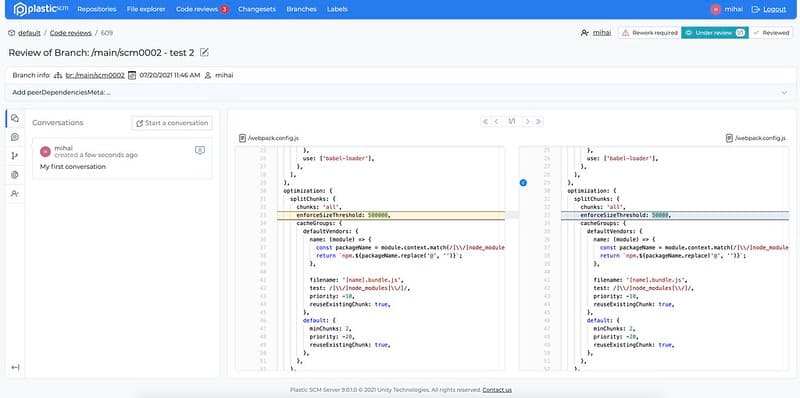Click the highlighted enforceSizeThreshold line in right pane
Viewport: 800px width, 398px height.
pyautogui.click(x=674, y=215)
